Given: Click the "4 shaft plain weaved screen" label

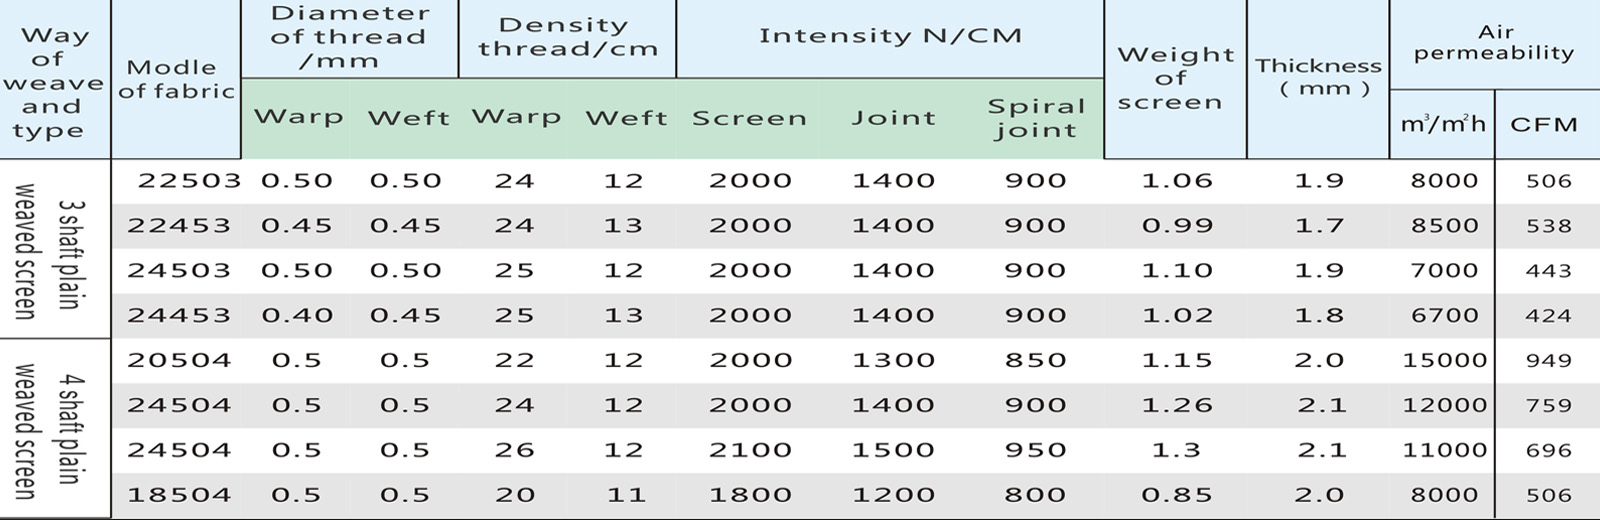Looking at the screenshot, I should click(52, 429).
